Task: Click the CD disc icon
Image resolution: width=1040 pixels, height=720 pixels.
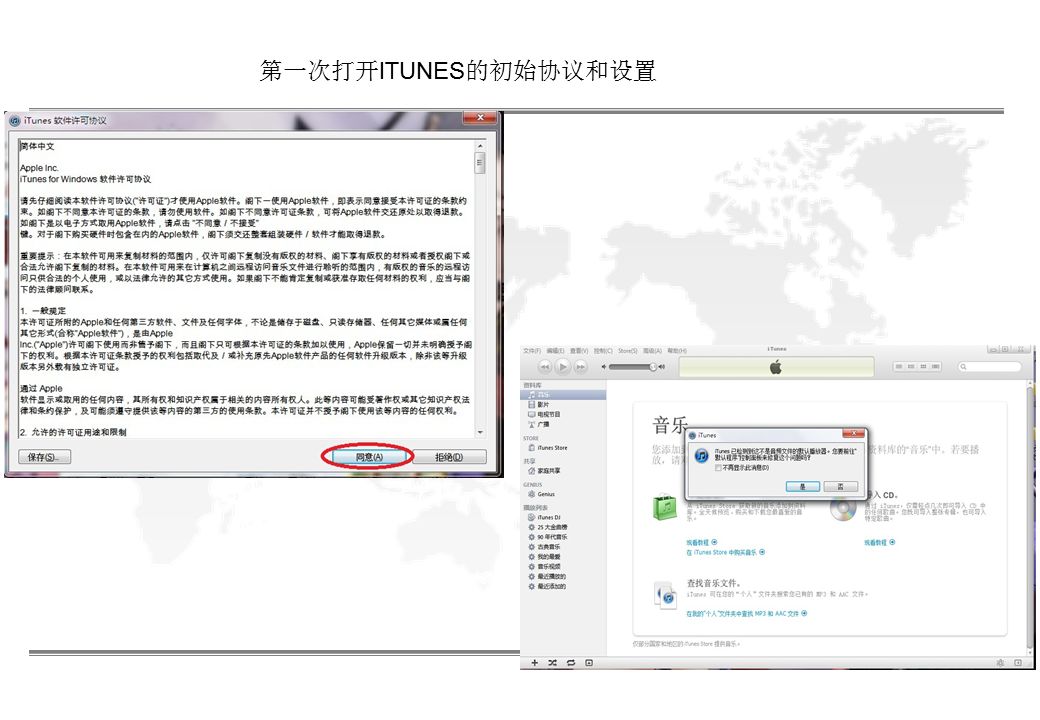Action: click(843, 509)
